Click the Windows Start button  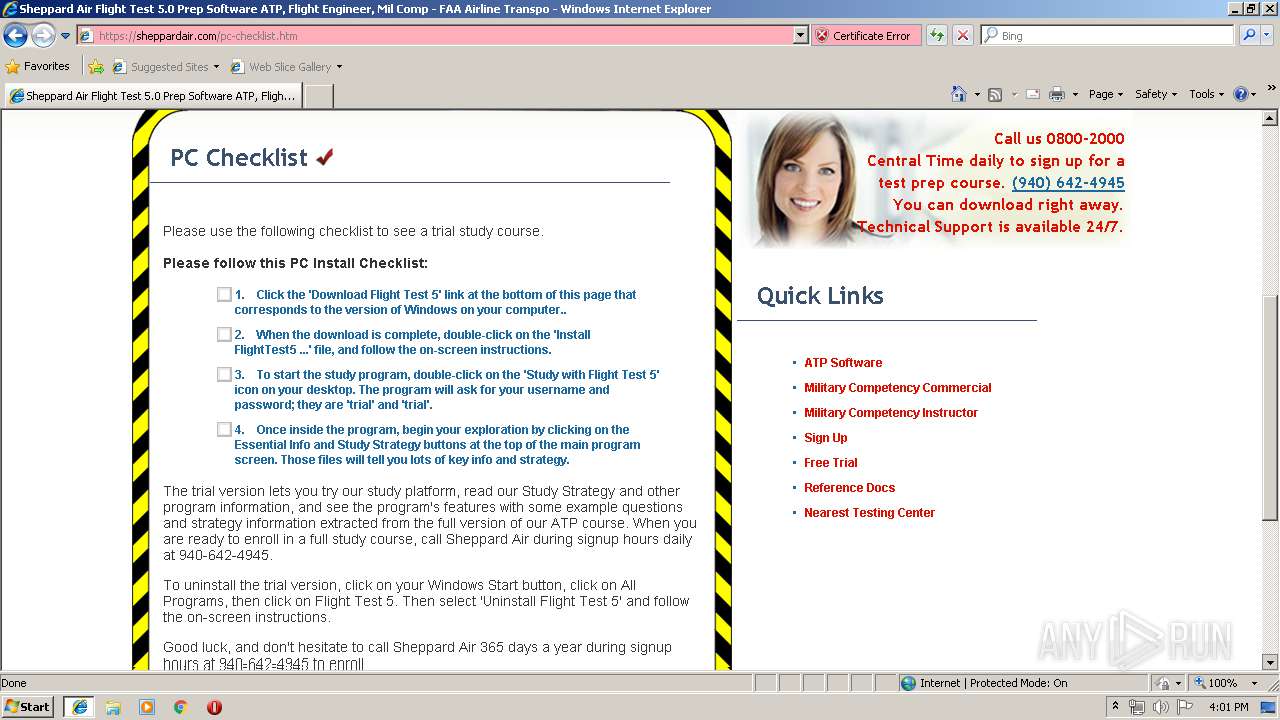pyautogui.click(x=28, y=707)
